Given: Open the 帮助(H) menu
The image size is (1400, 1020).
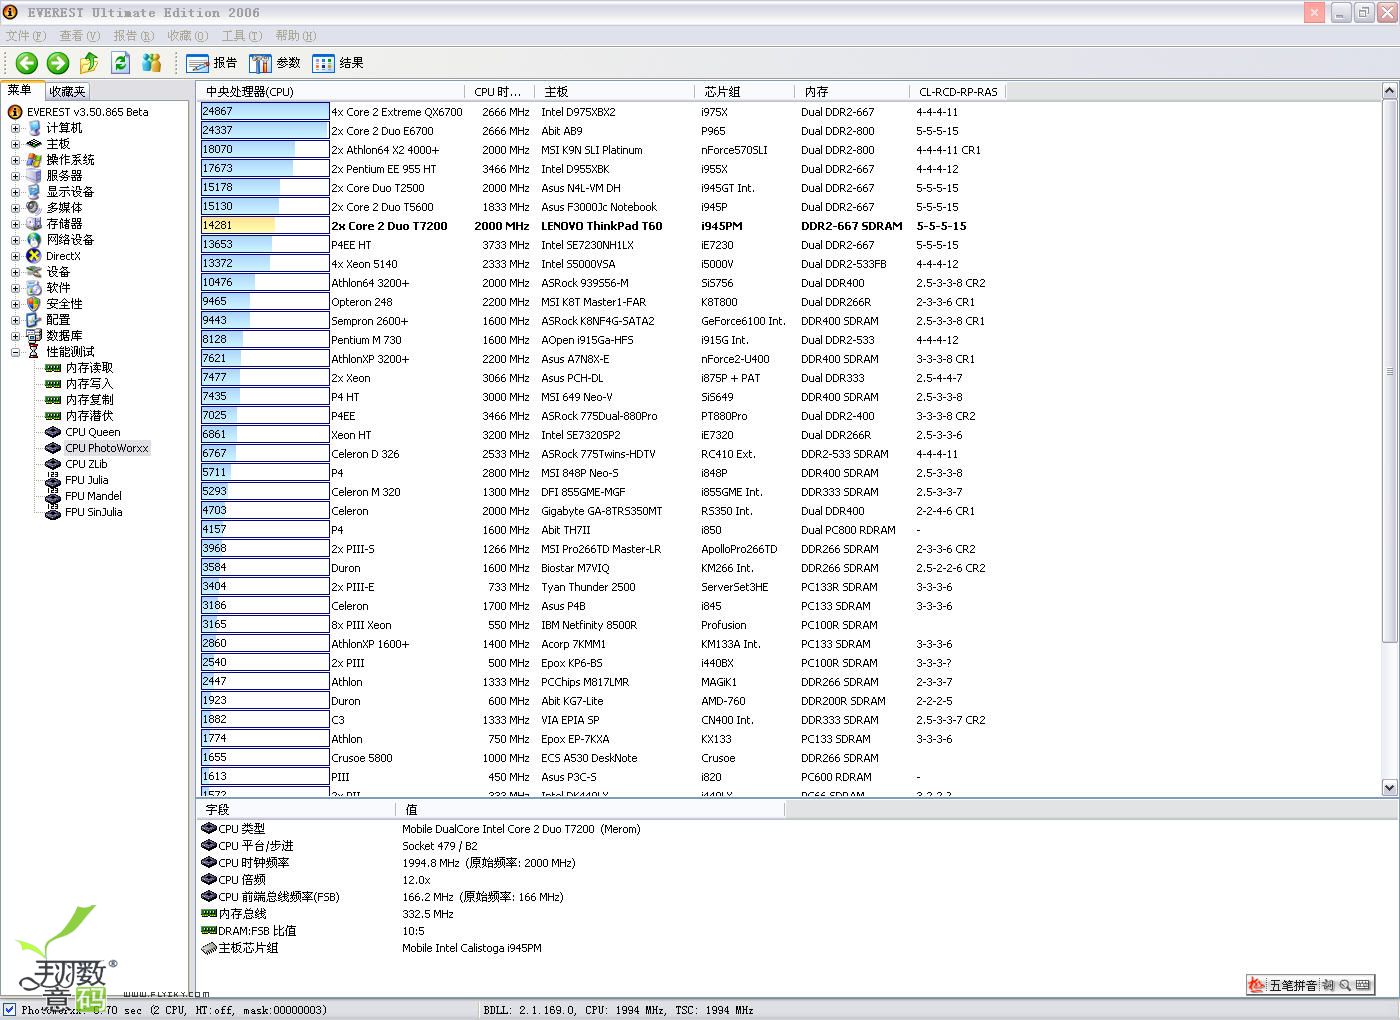Looking at the screenshot, I should (295, 35).
